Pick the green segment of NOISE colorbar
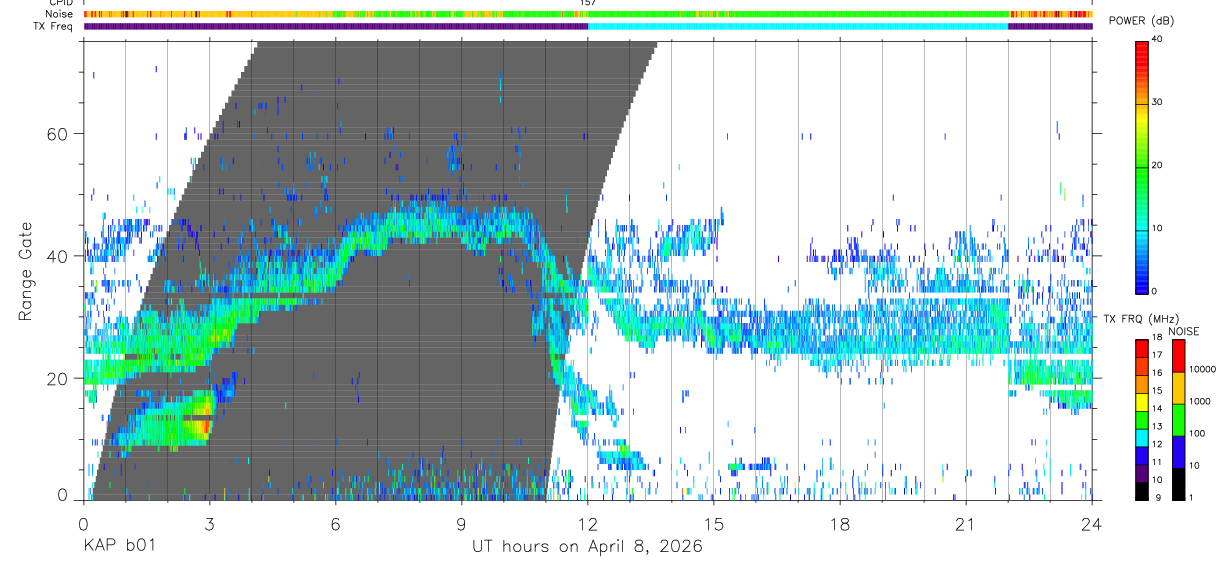Screen dimensions: 1228x567 tap(1178, 419)
